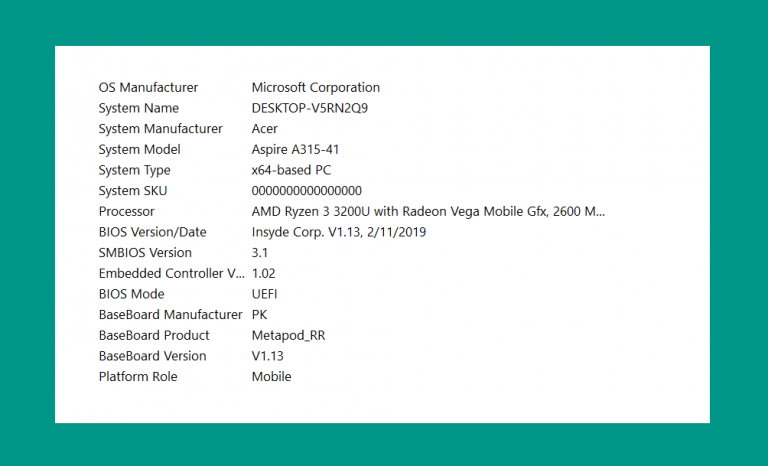Screen dimensions: 768x466
Task: Select the OS Manufacturer row label
Action: click(148, 87)
